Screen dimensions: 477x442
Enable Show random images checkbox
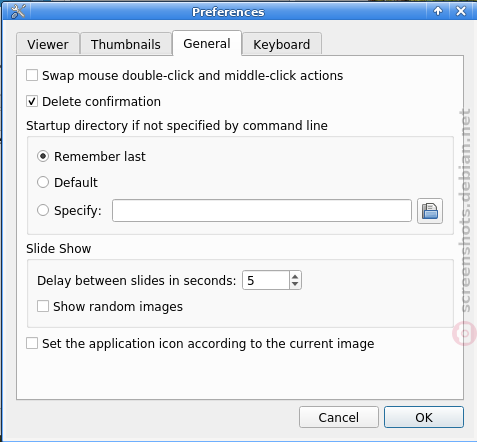(43, 306)
